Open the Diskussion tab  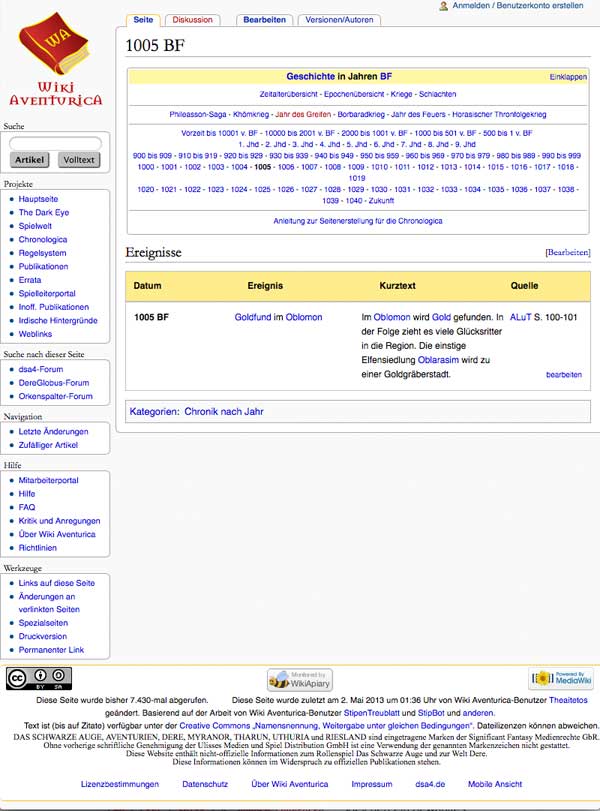point(192,20)
